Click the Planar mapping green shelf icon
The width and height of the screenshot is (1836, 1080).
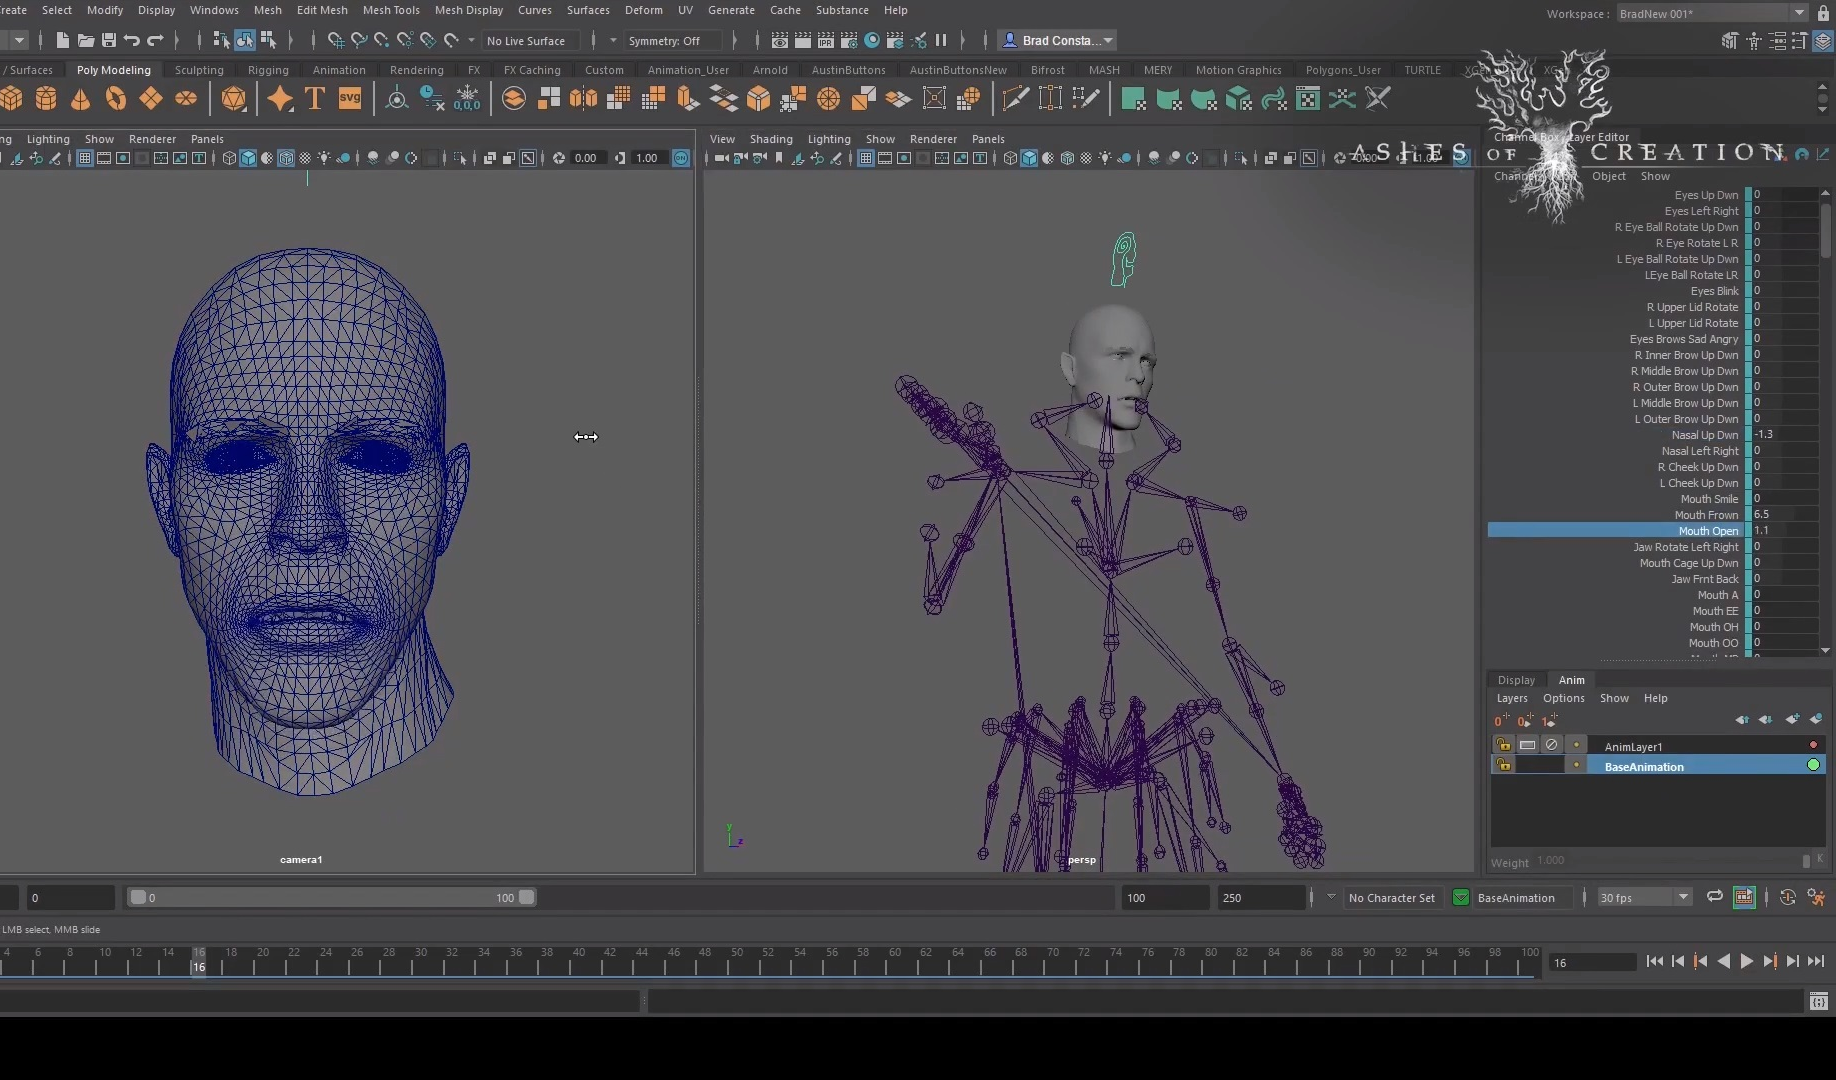(1133, 98)
